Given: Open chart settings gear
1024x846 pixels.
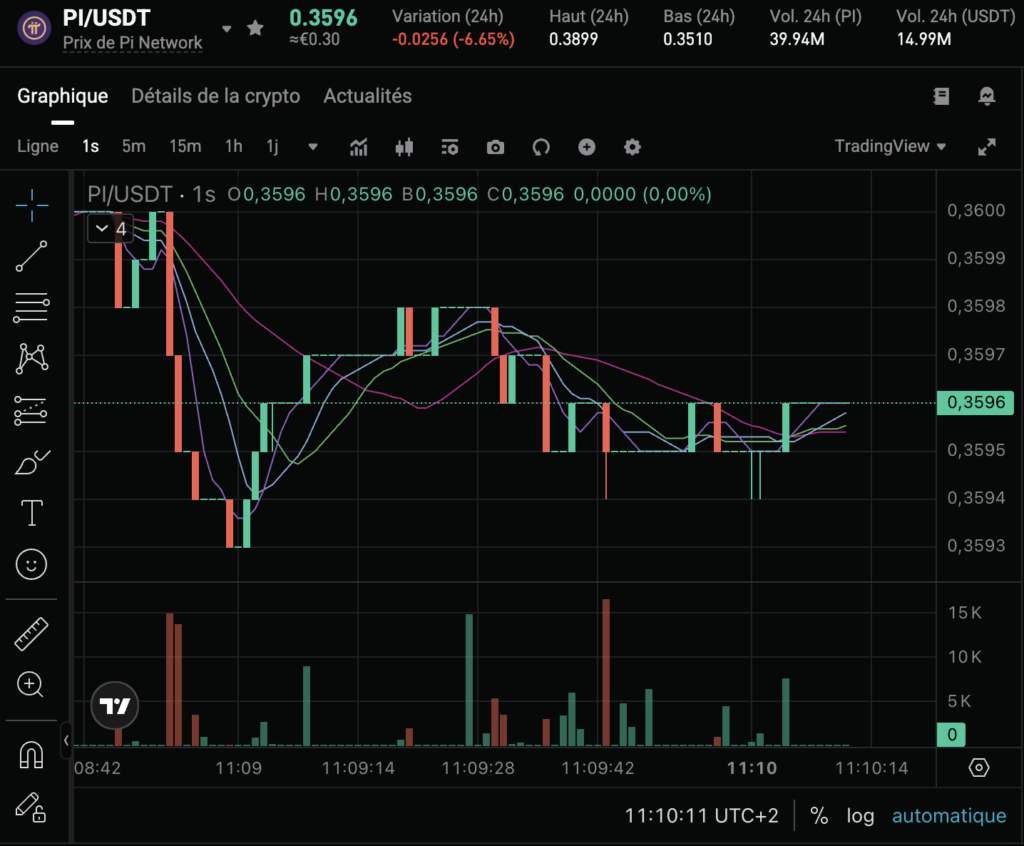Looking at the screenshot, I should point(632,147).
